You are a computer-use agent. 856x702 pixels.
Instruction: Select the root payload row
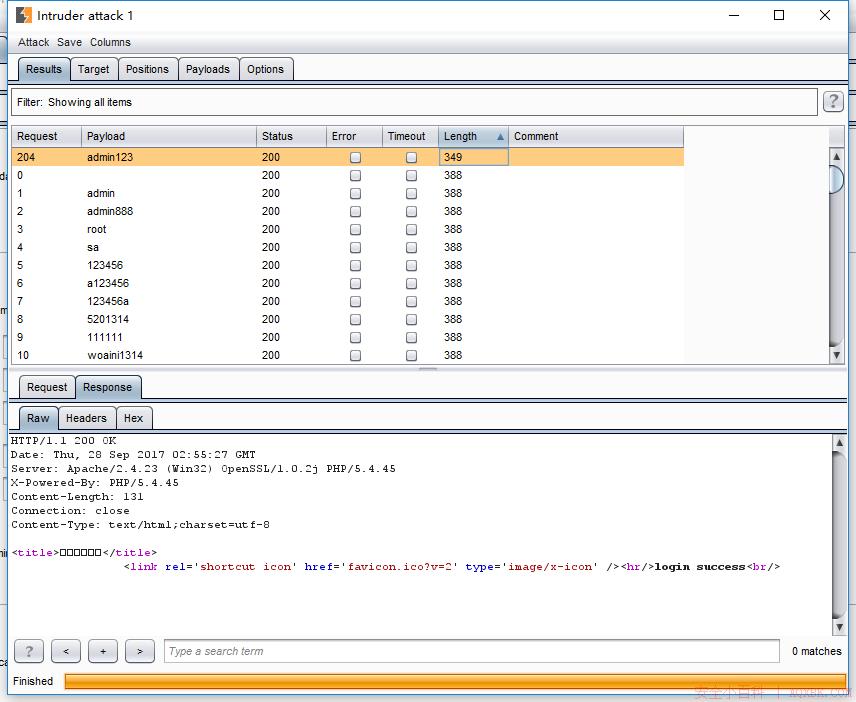(x=347, y=229)
